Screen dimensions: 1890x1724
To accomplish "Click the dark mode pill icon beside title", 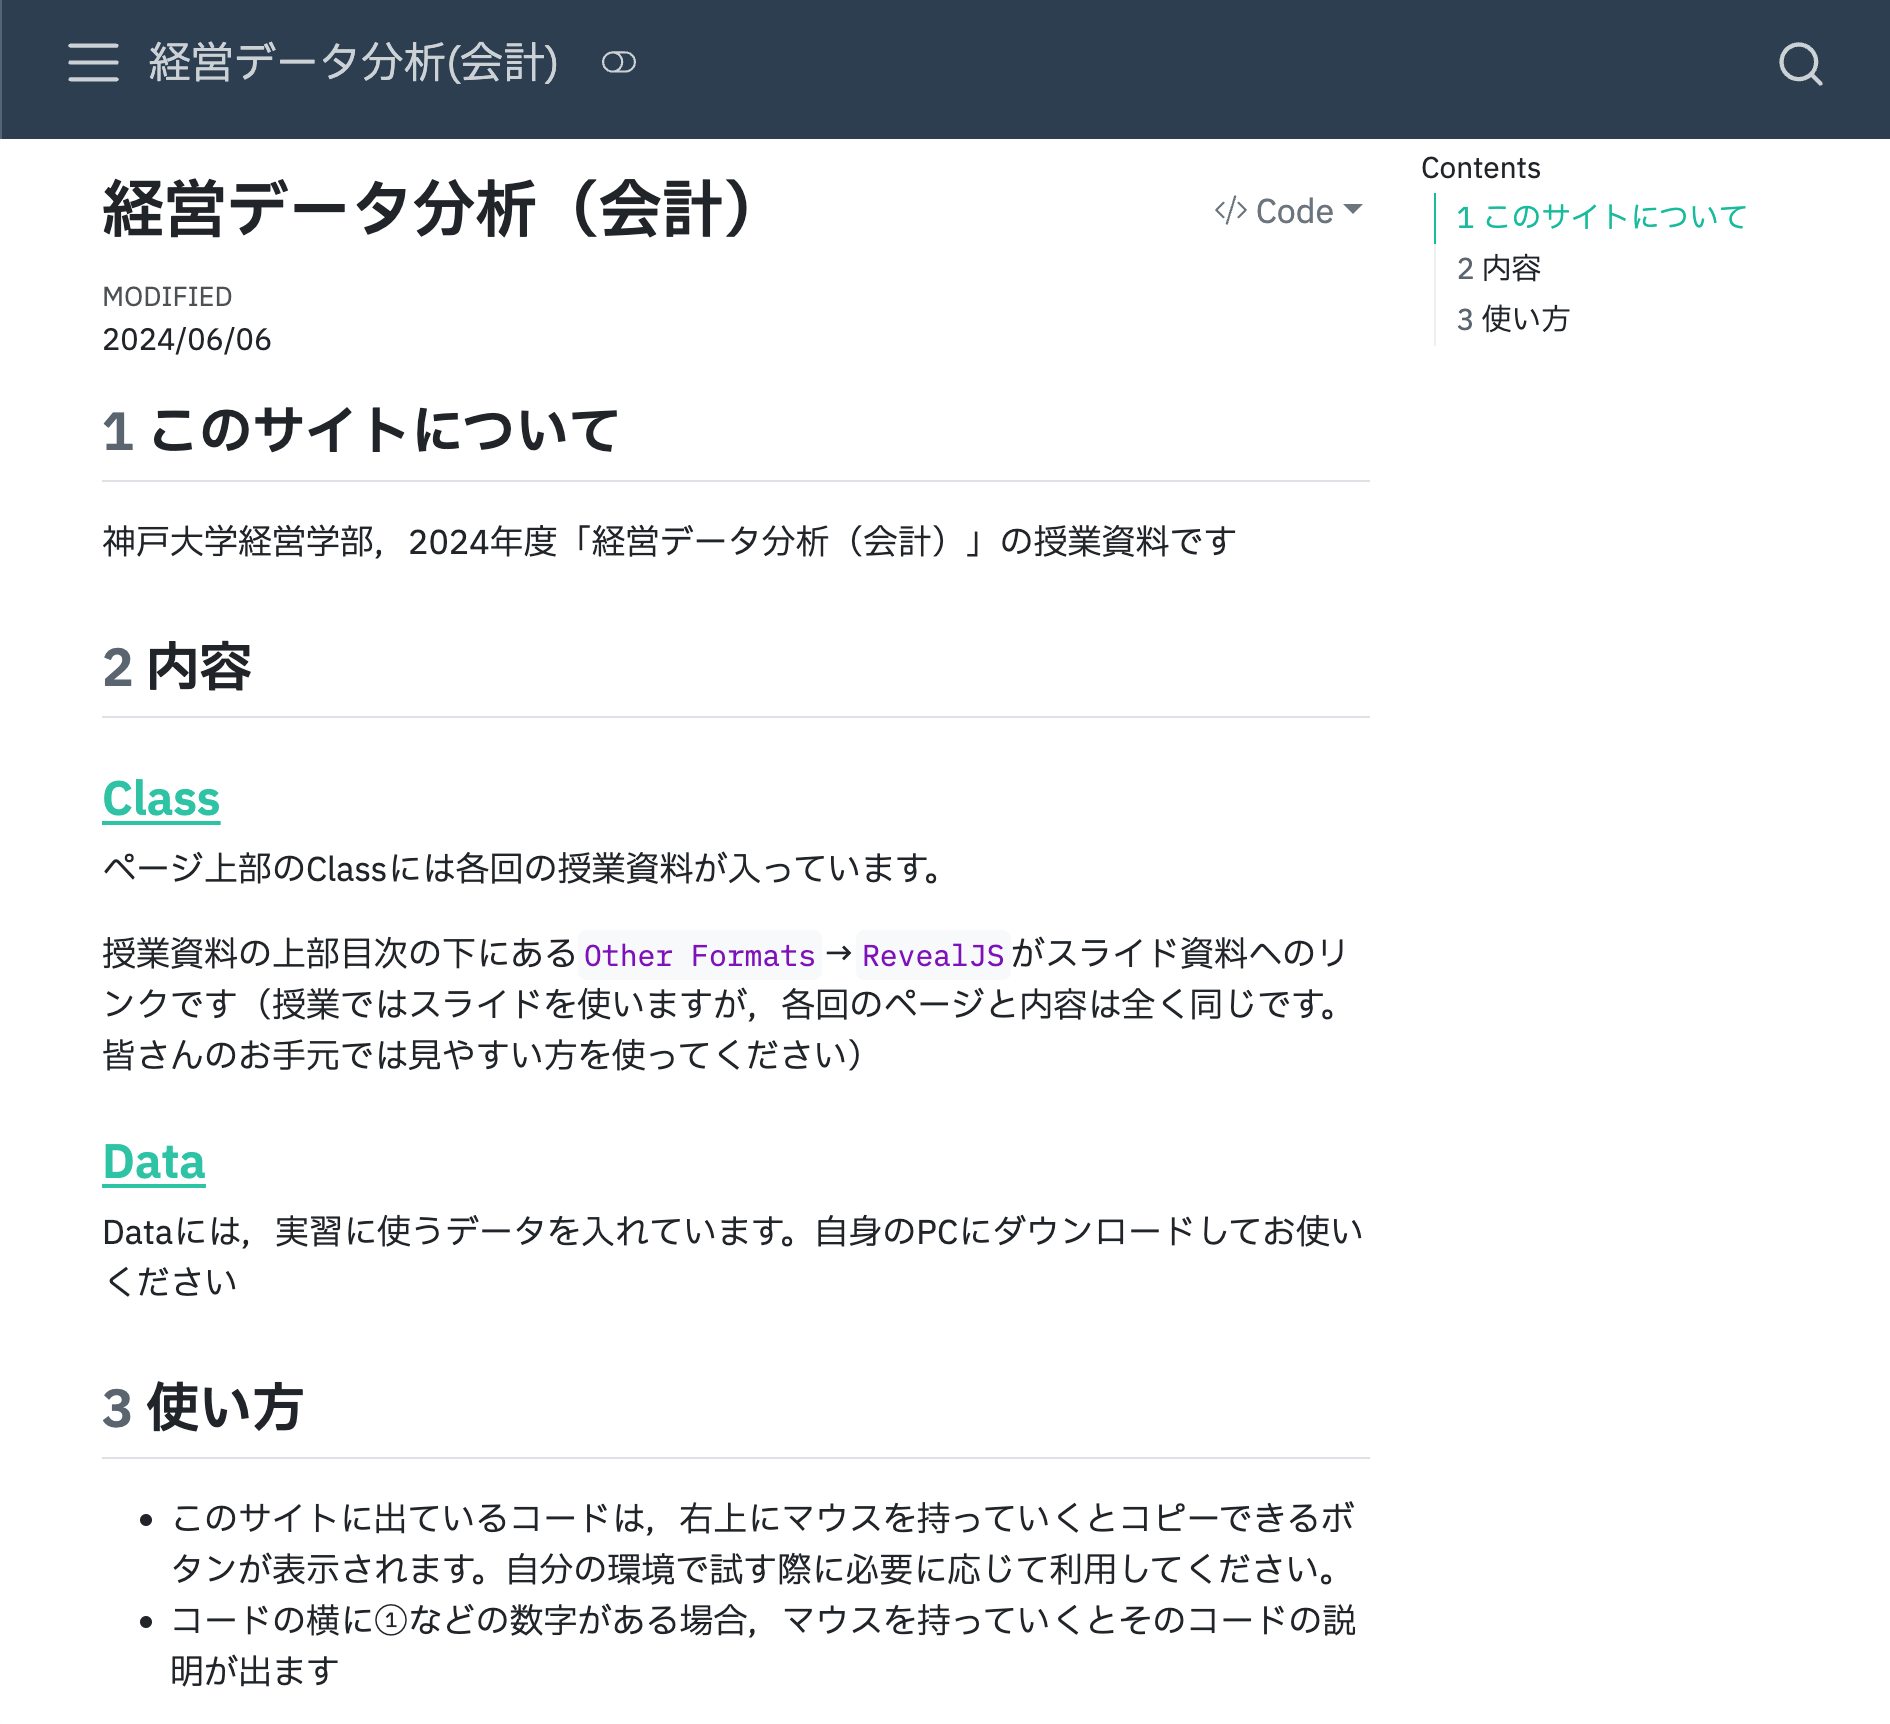I will 617,63.
